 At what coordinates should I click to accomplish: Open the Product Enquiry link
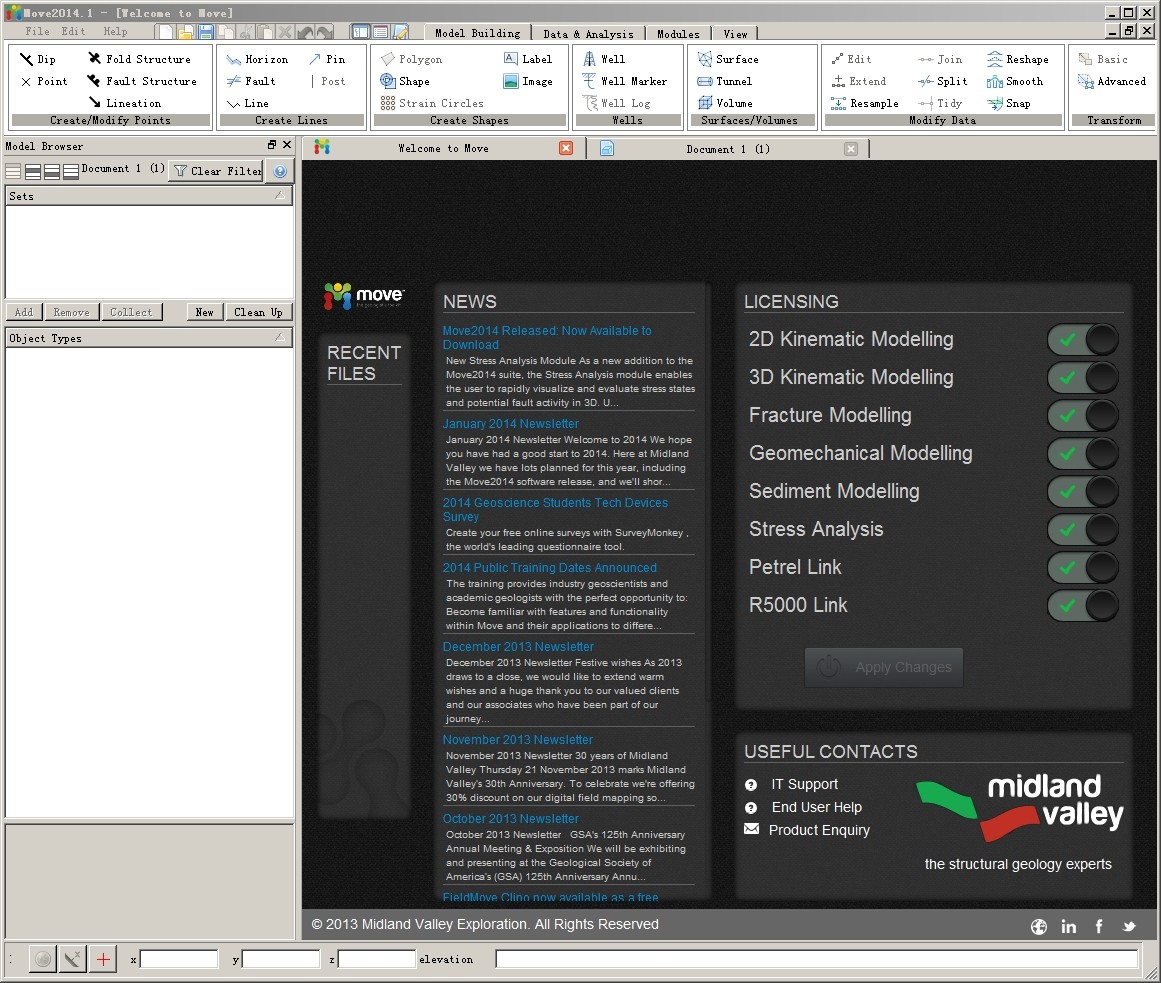pyautogui.click(x=819, y=830)
